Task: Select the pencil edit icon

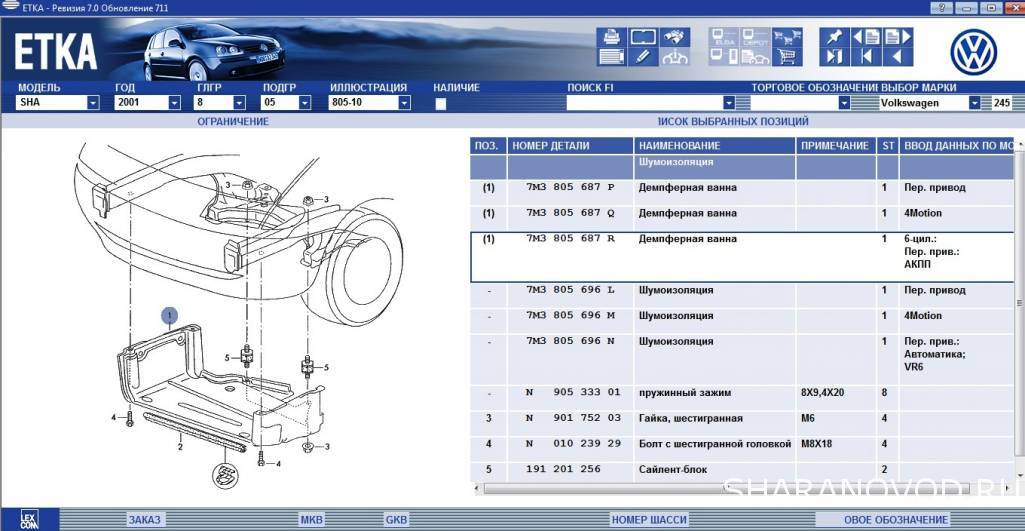Action: (642, 57)
